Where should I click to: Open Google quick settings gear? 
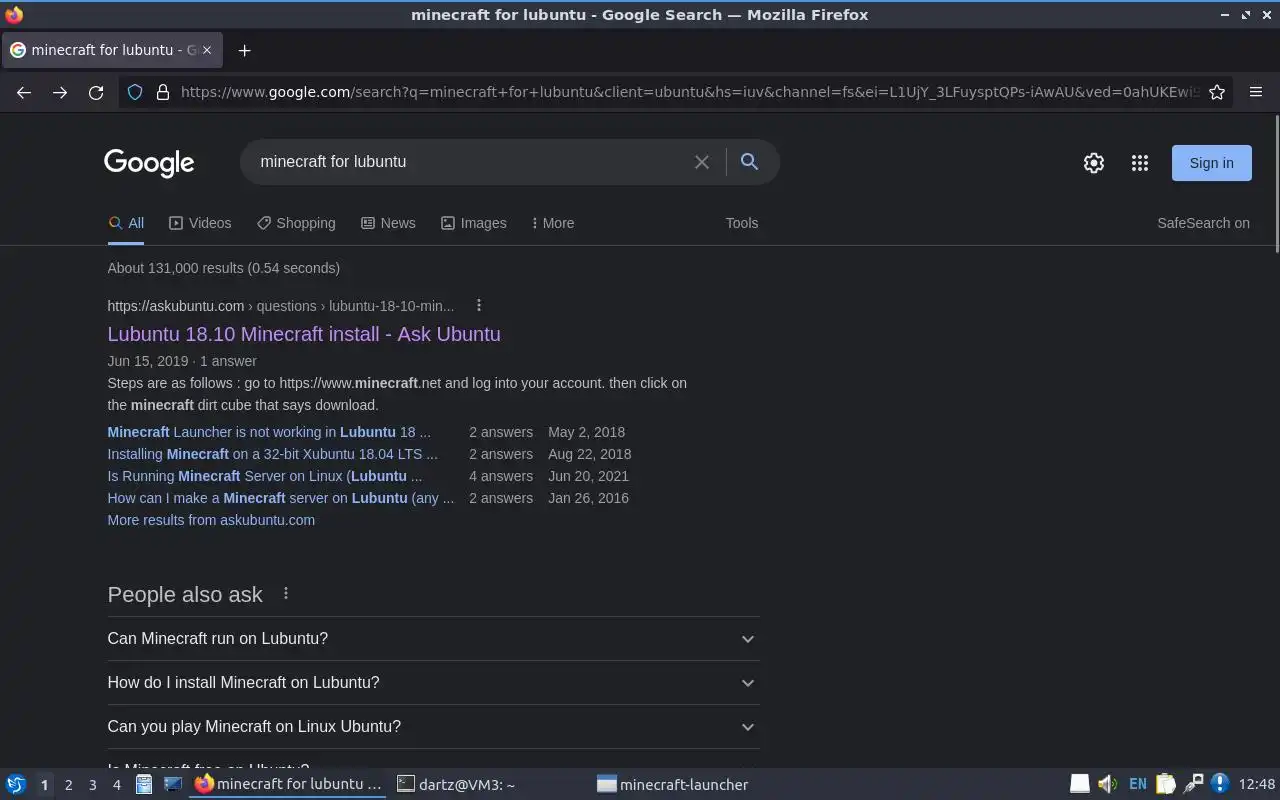click(1094, 163)
